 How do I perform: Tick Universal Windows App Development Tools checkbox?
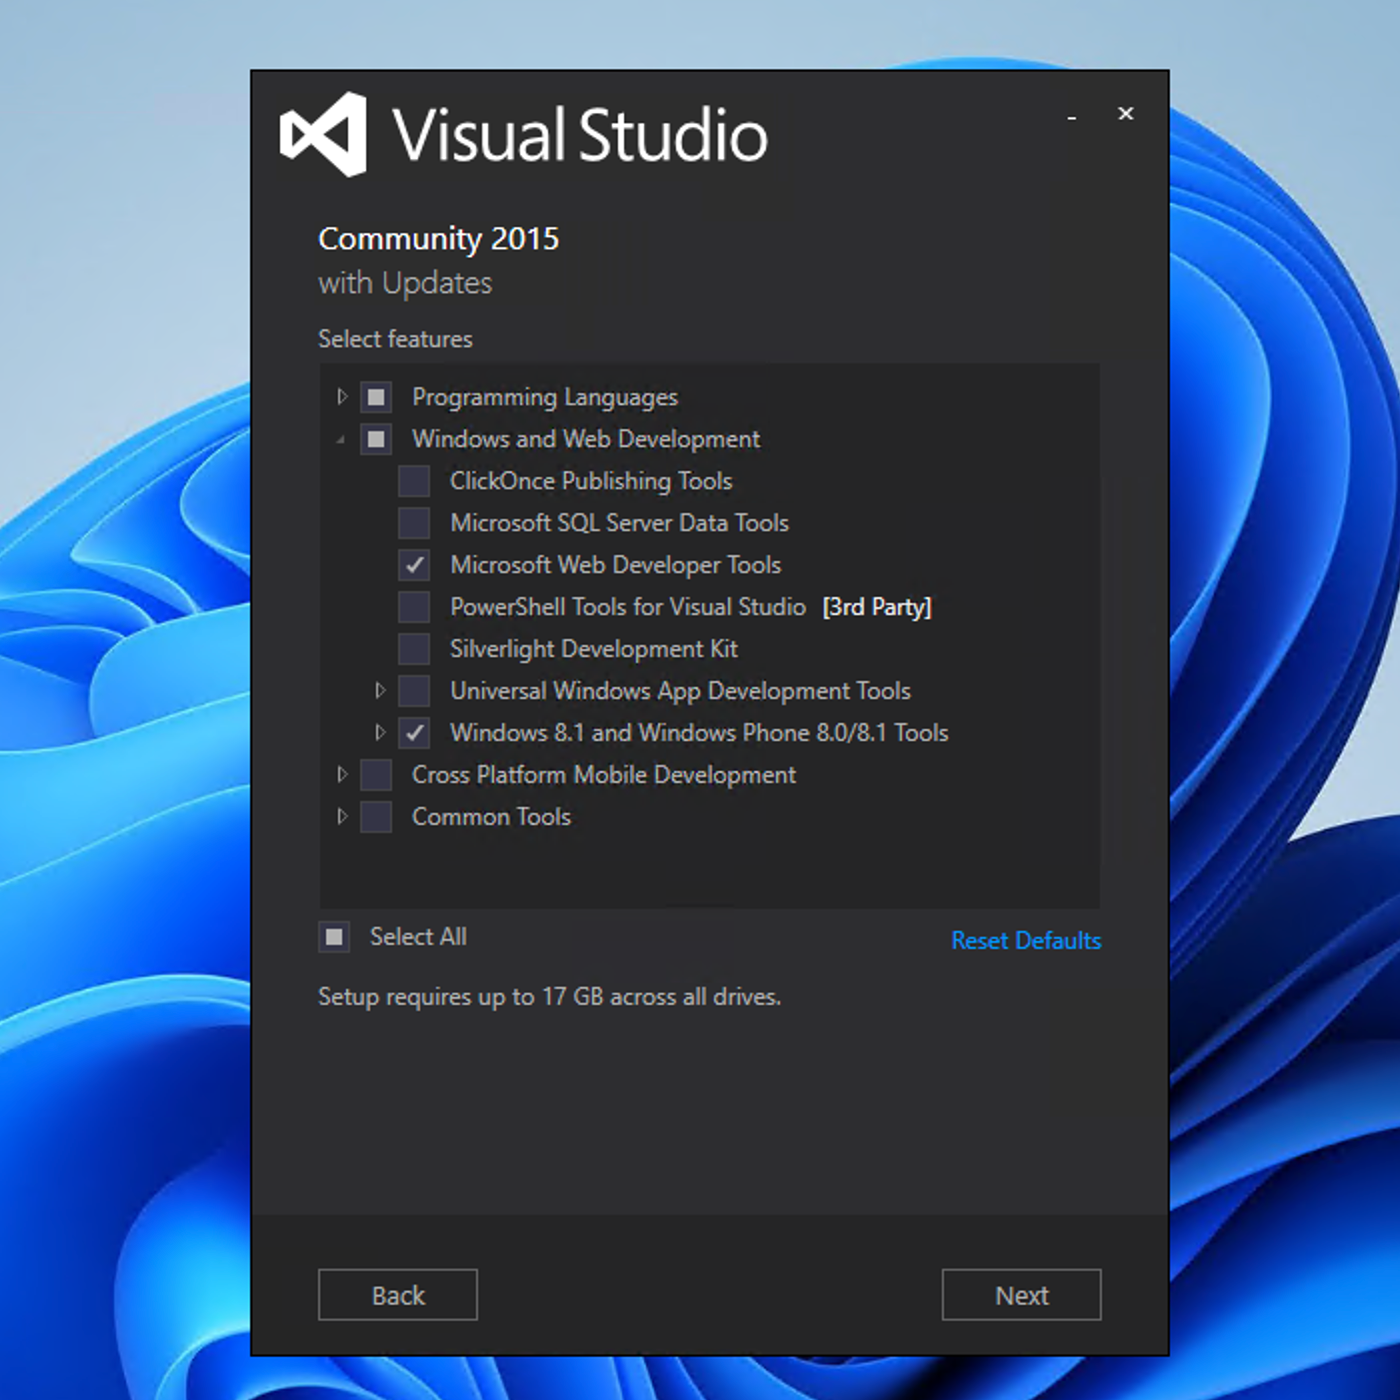point(414,691)
